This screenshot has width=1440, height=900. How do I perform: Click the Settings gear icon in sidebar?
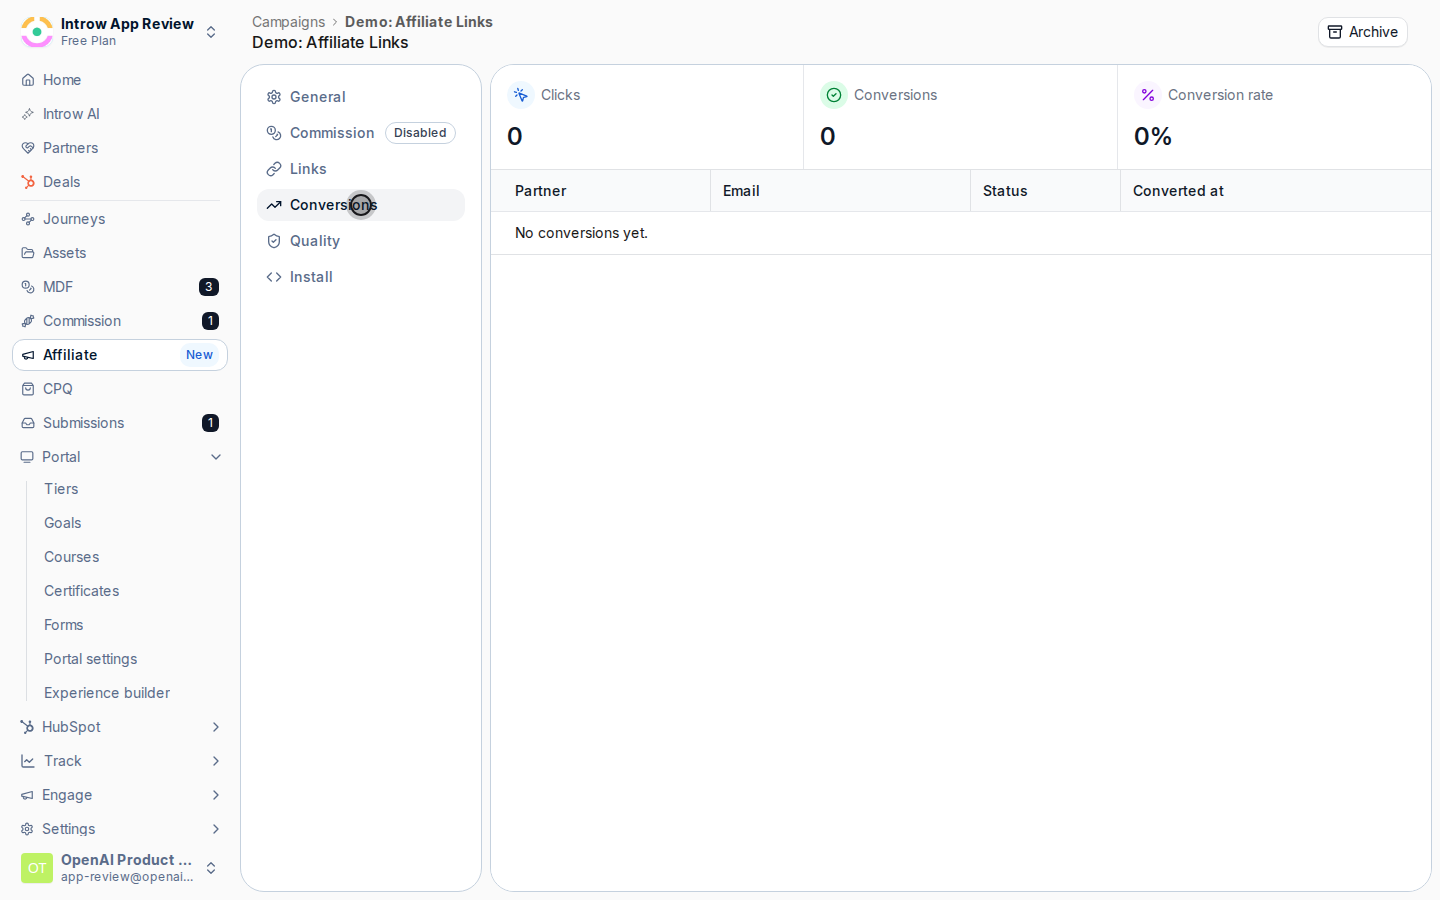[x=27, y=829]
